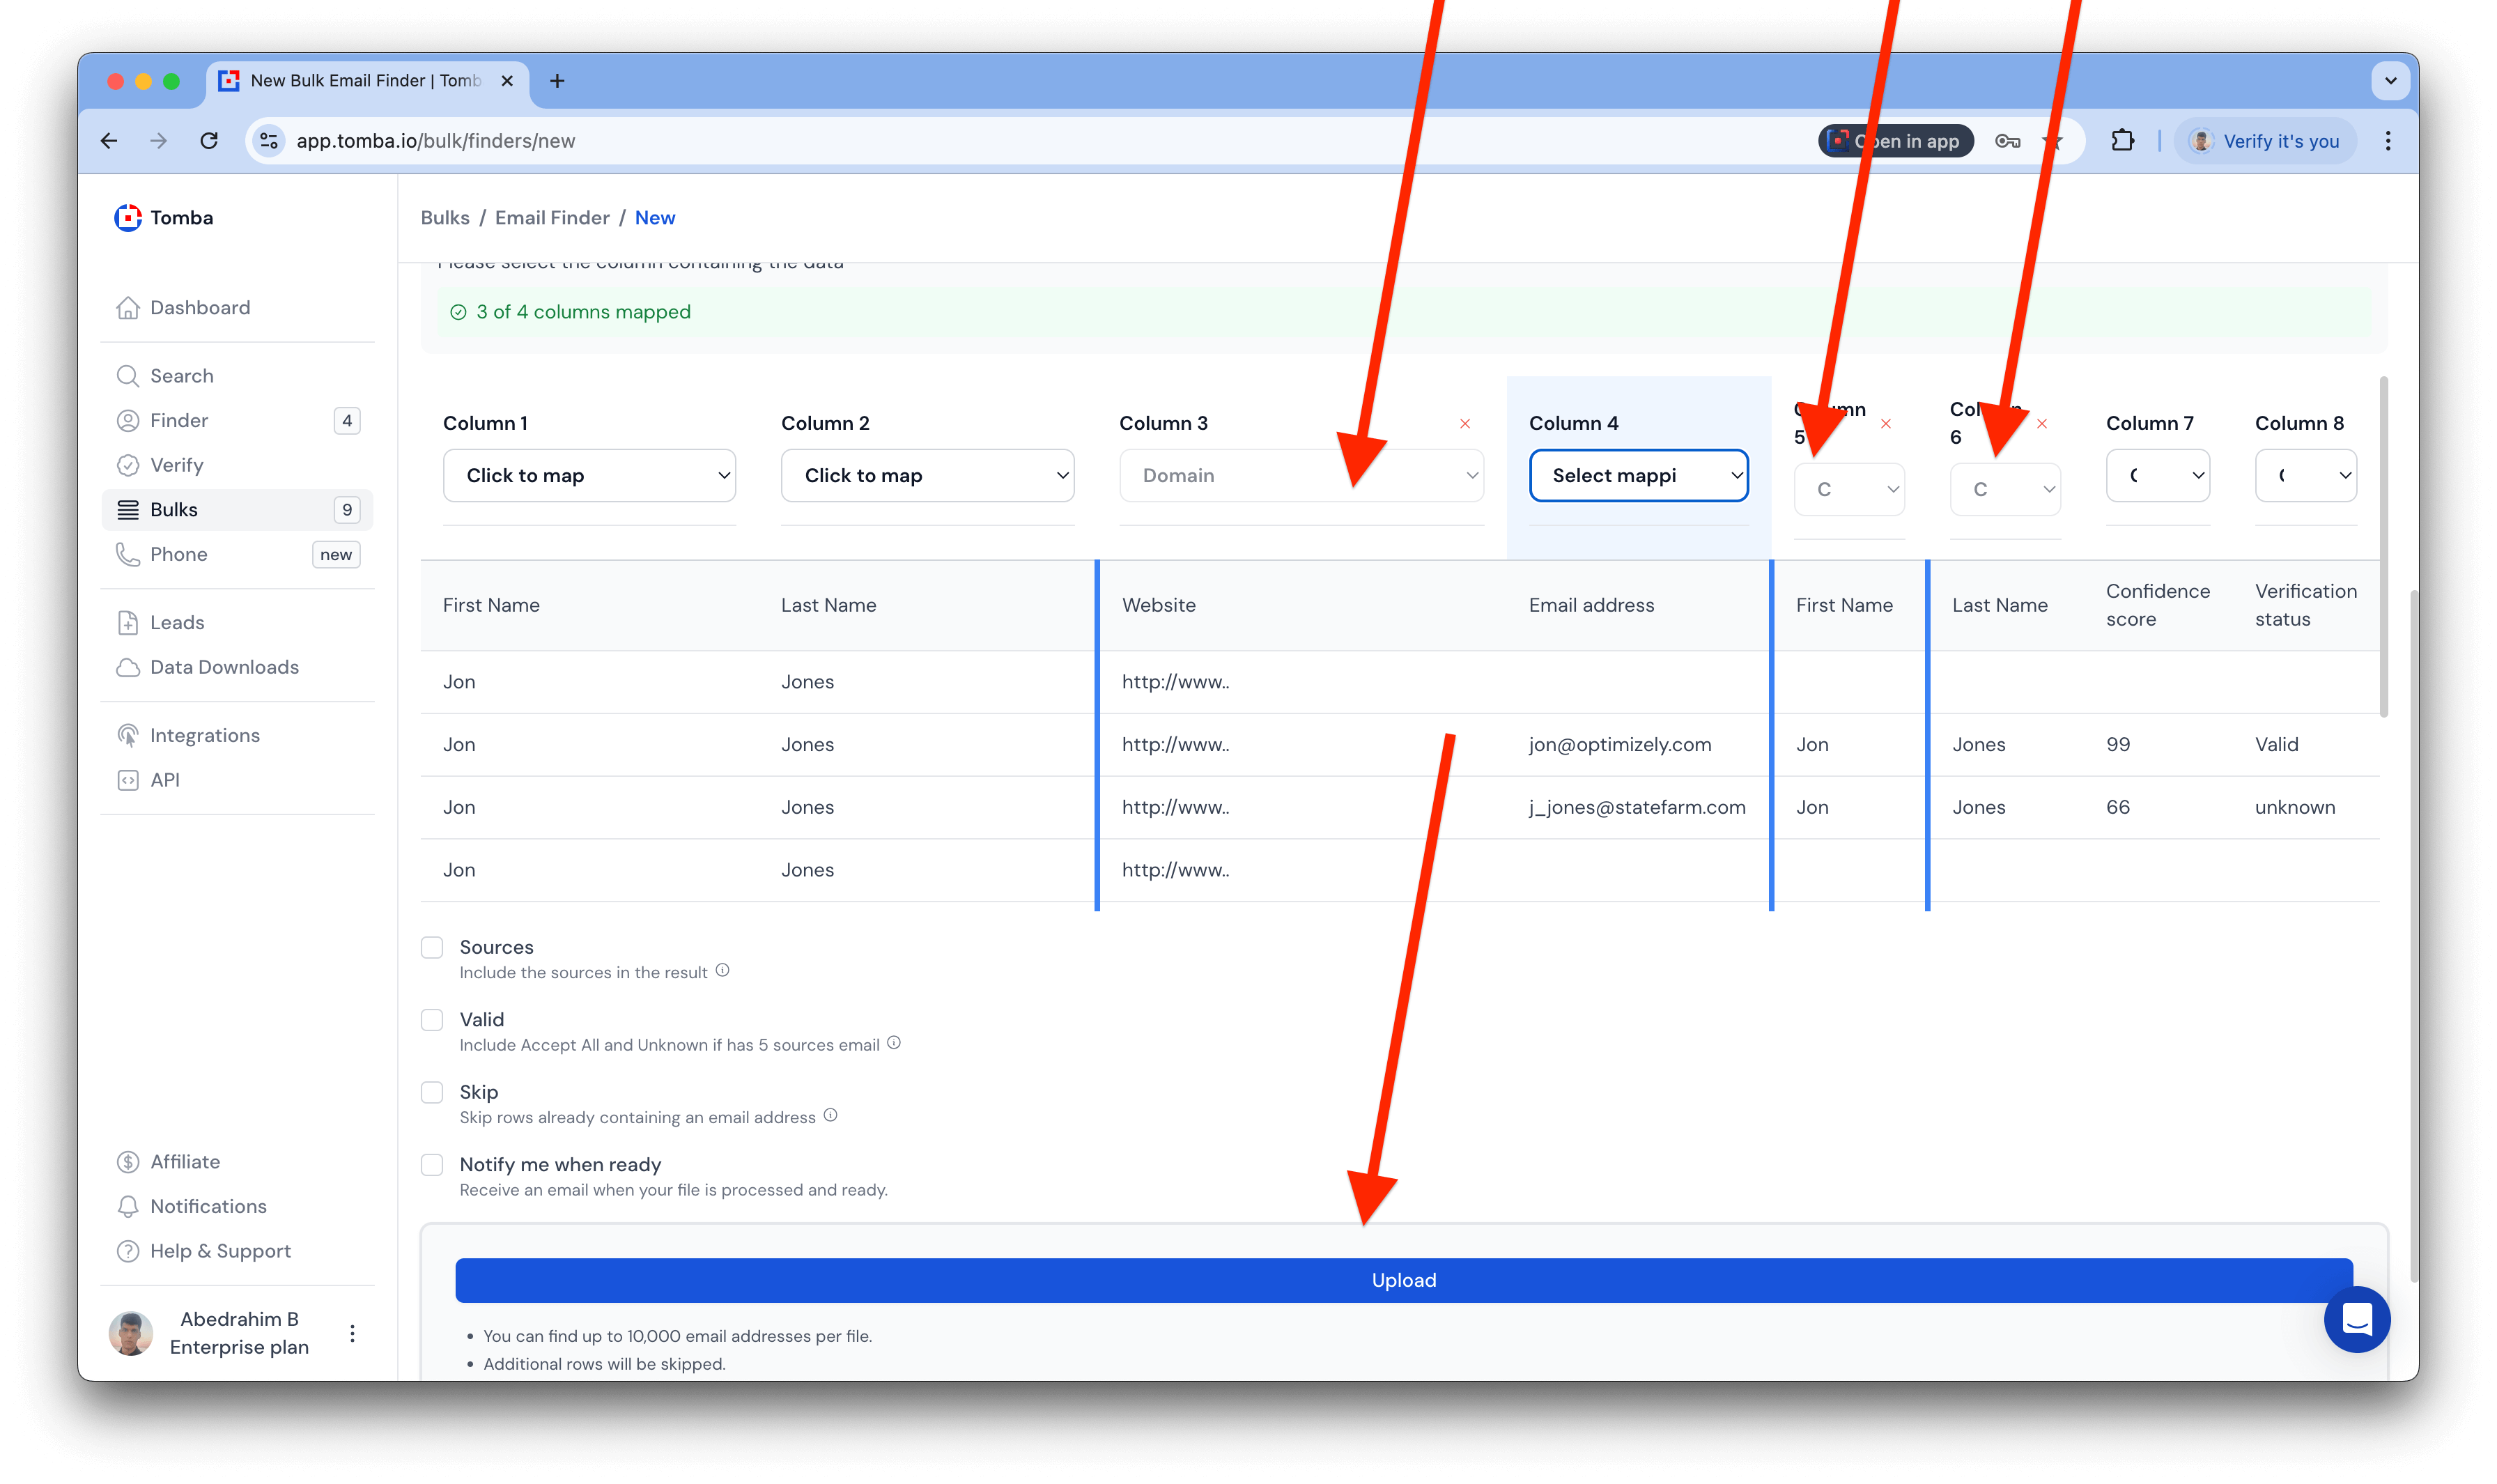Remove the Column 5 mapping
The image size is (2497, 1484).
[x=1886, y=424]
